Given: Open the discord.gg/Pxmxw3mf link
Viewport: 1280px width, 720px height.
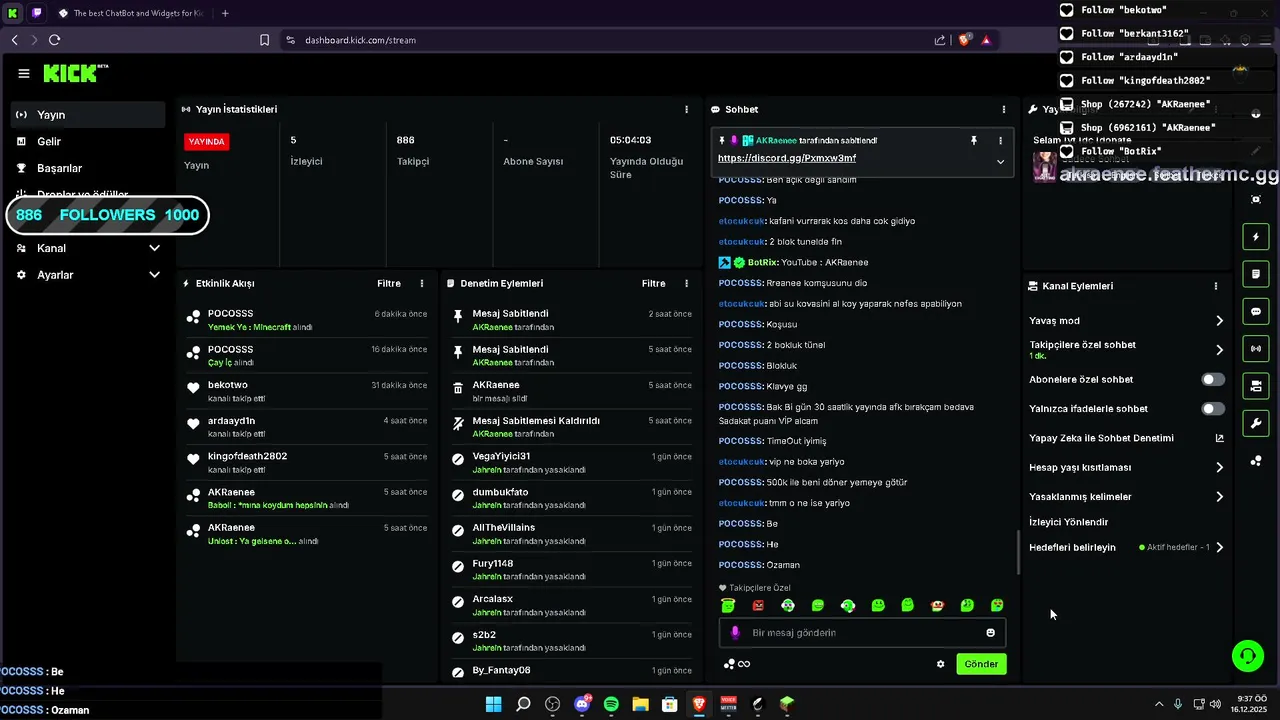Looking at the screenshot, I should (786, 158).
